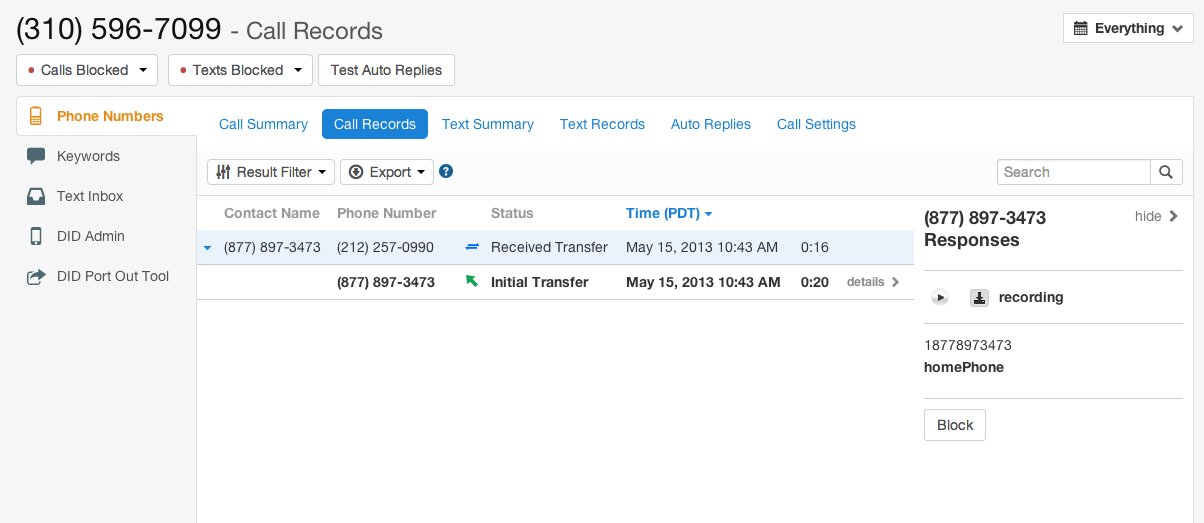Click into the Search field

tap(1073, 172)
